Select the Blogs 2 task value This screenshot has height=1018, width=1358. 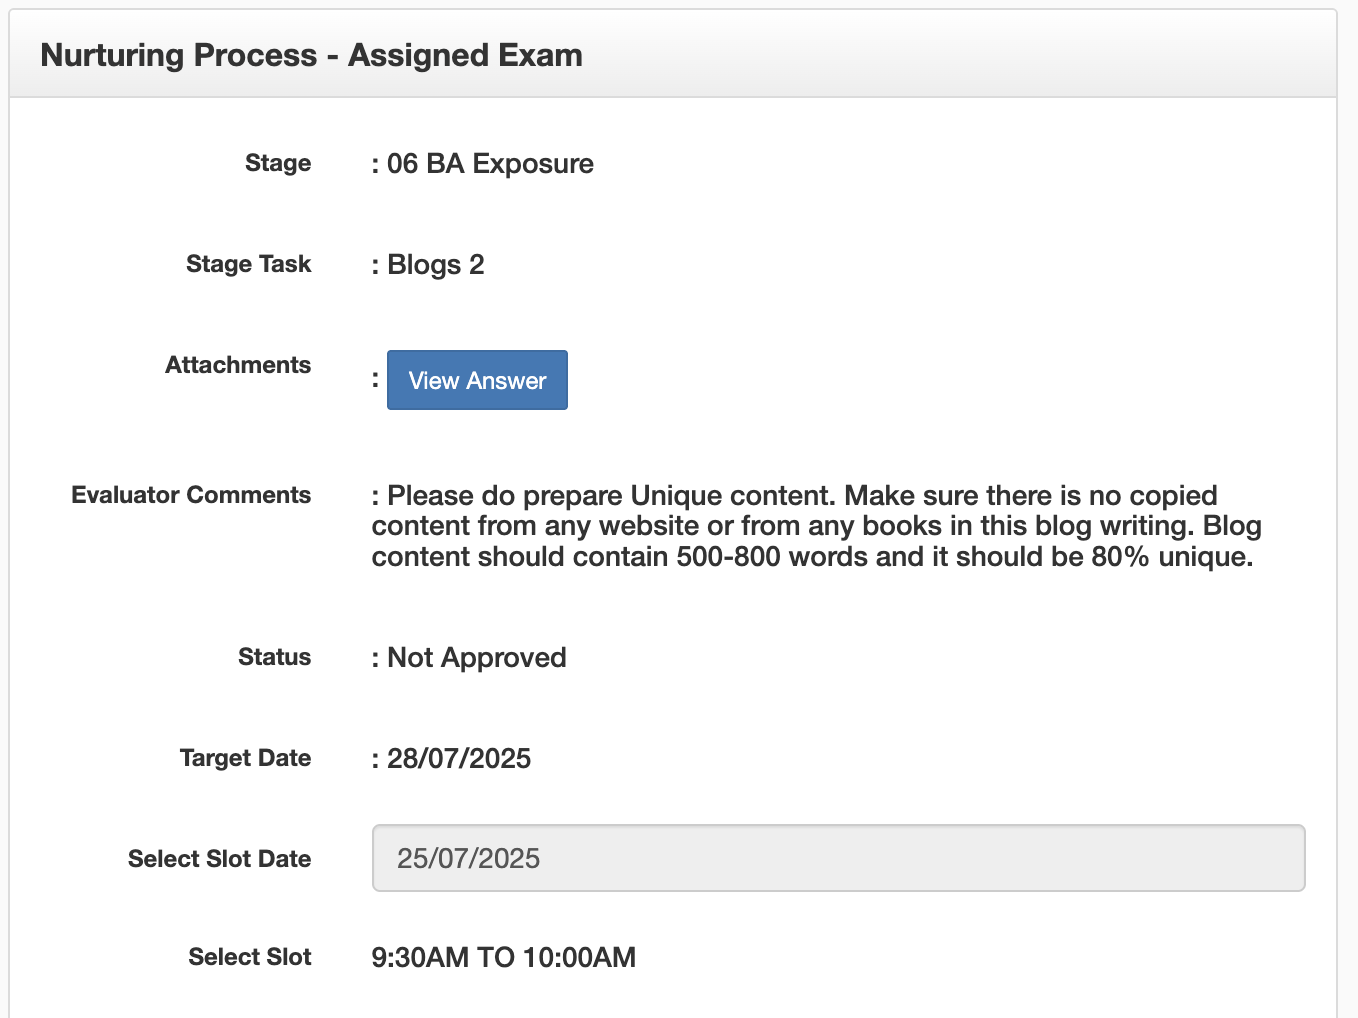click(435, 265)
